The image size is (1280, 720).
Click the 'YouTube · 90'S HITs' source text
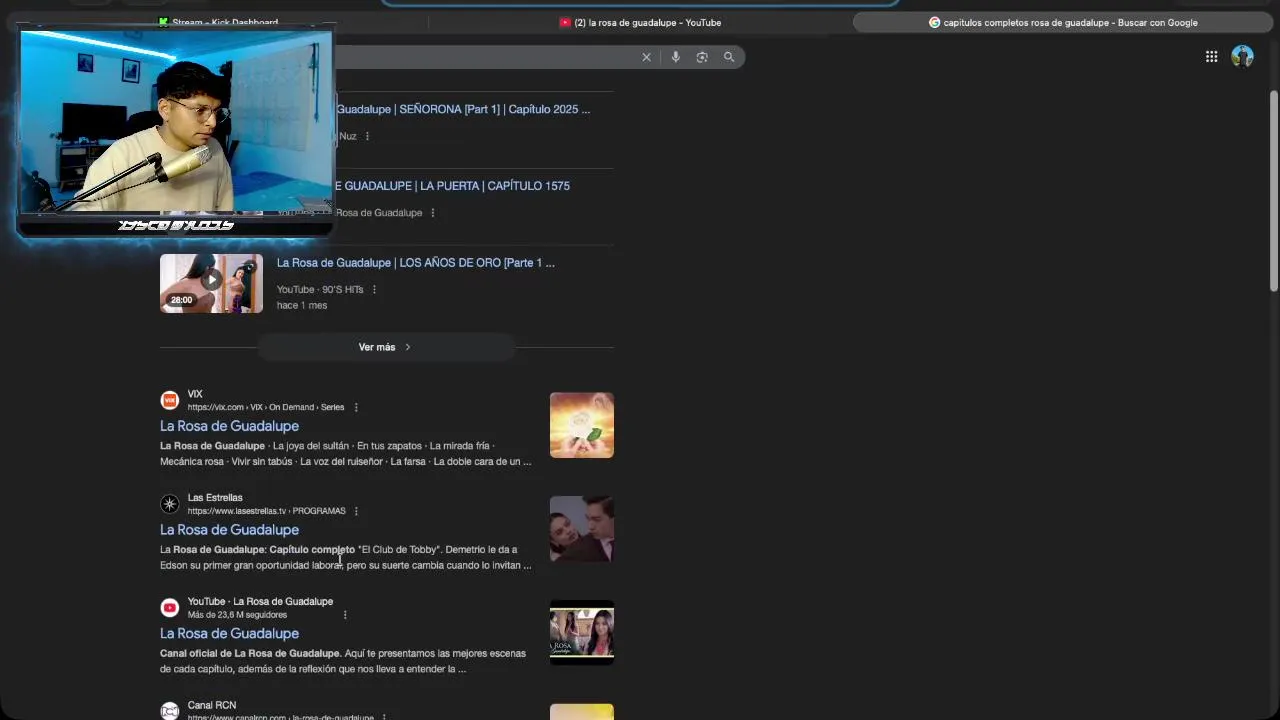pyautogui.click(x=320, y=290)
